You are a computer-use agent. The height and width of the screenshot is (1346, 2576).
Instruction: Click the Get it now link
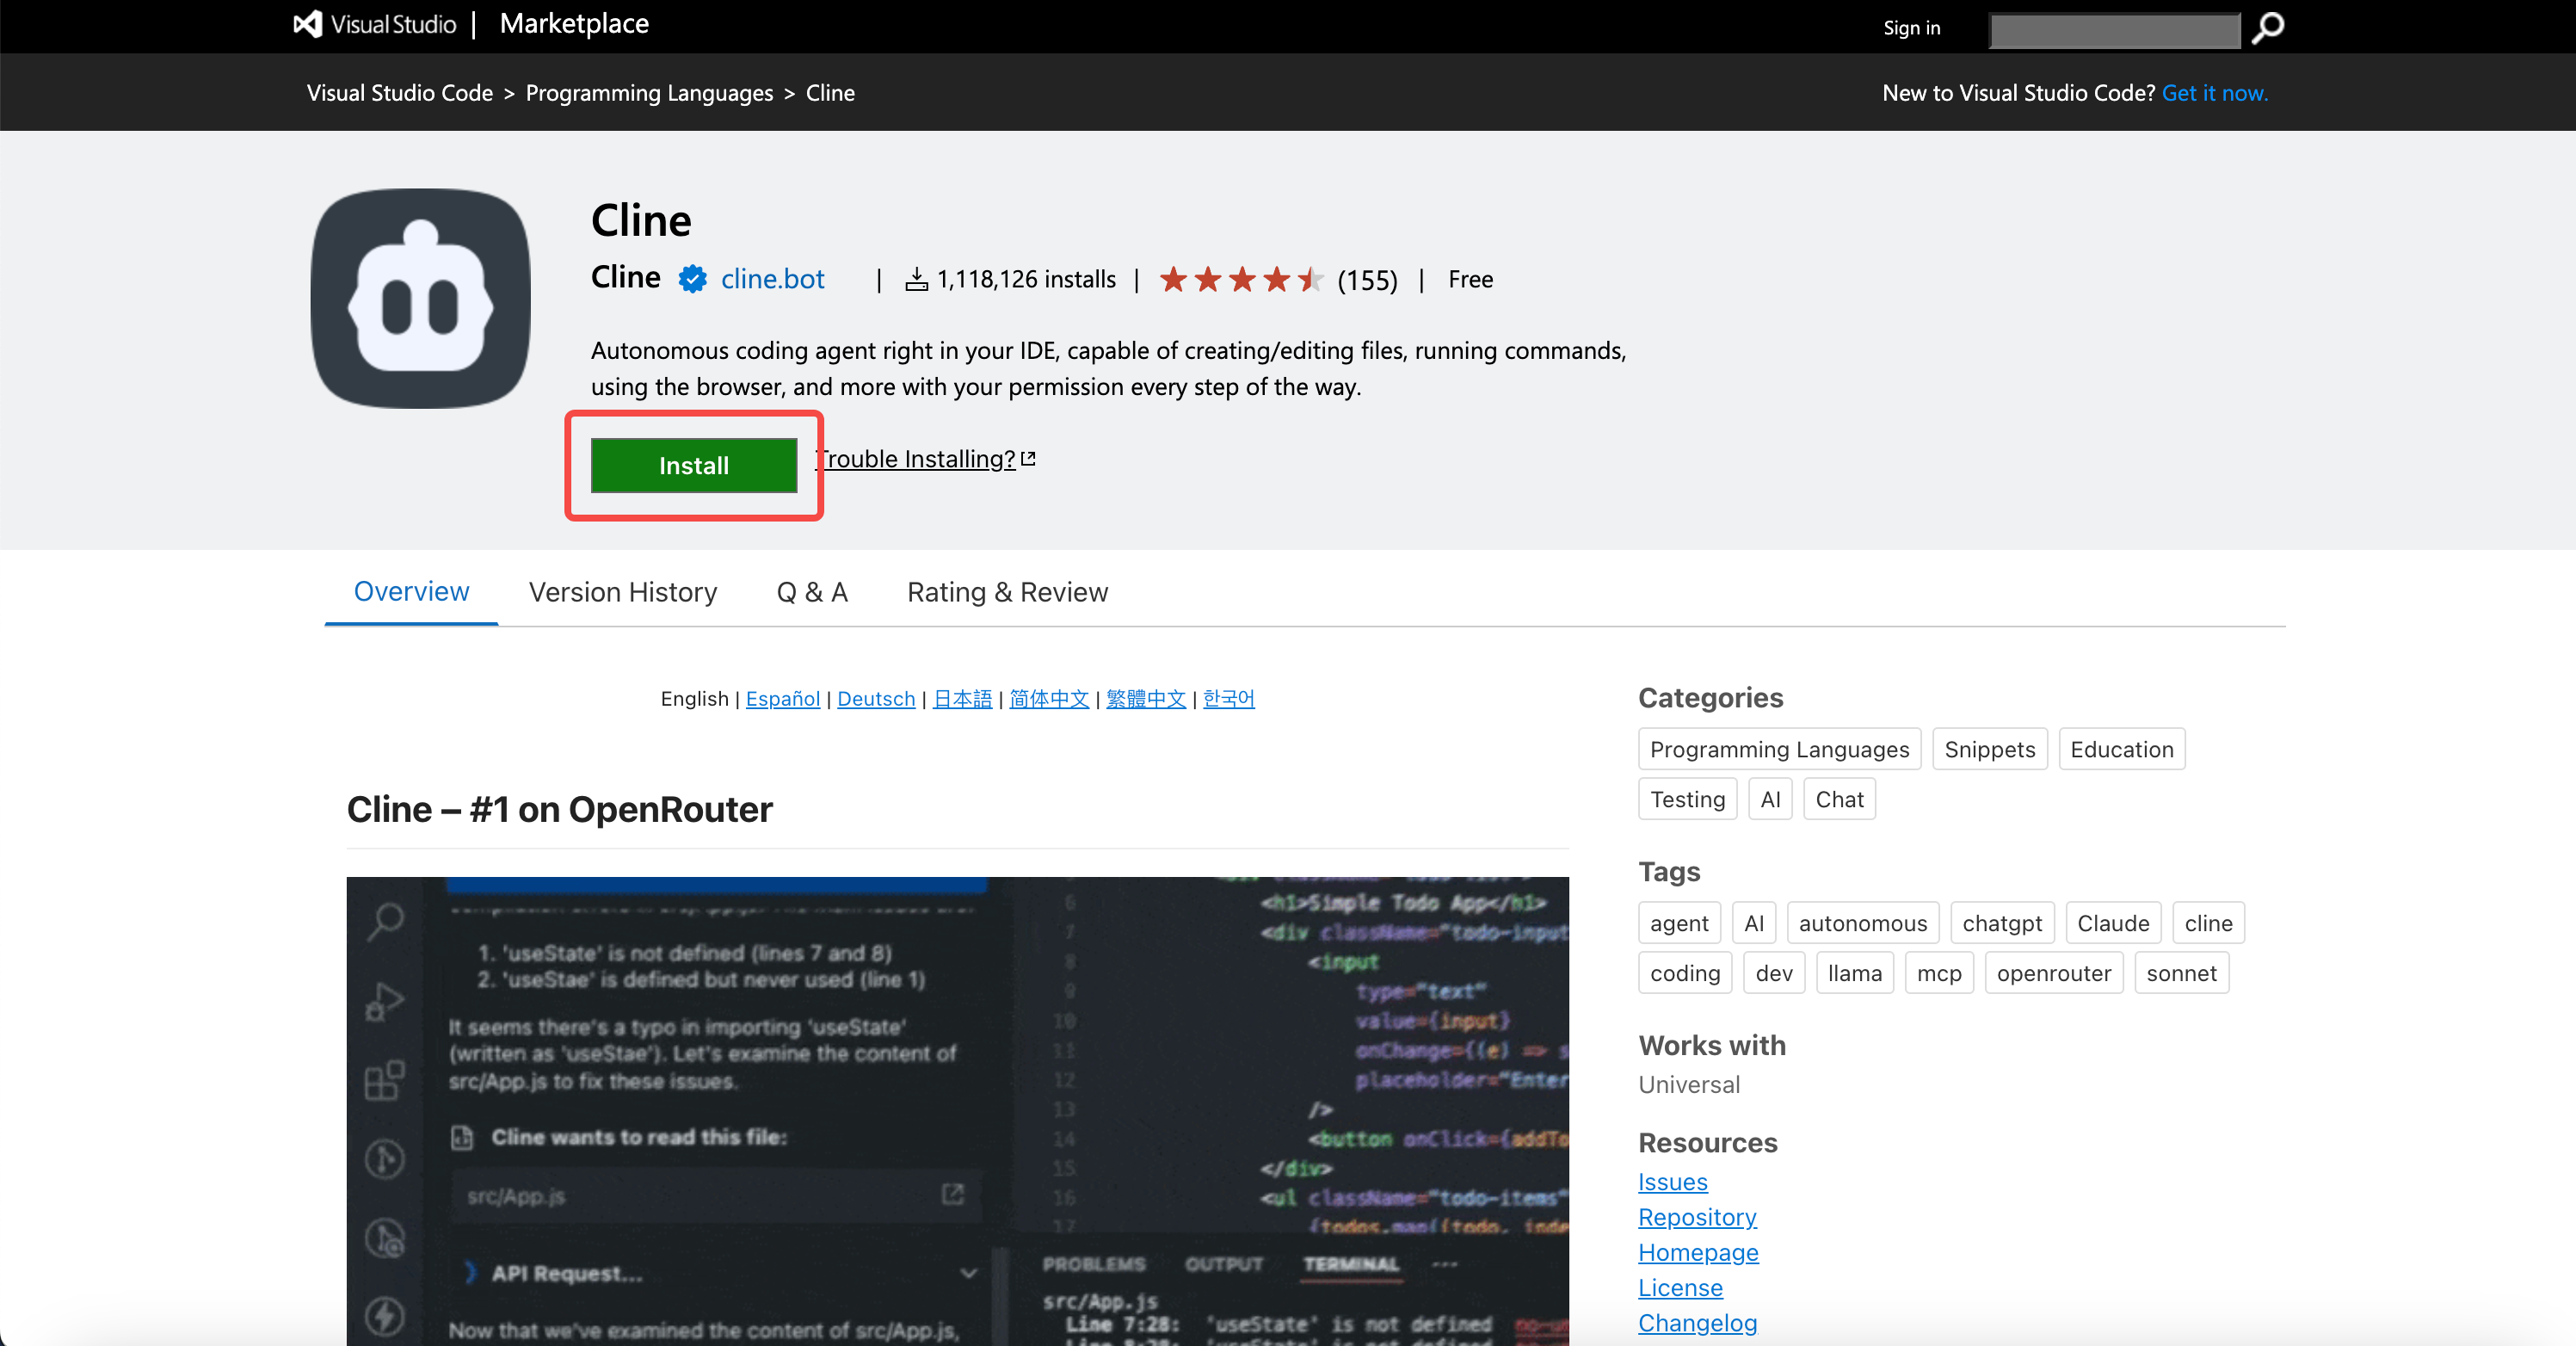click(x=2214, y=93)
